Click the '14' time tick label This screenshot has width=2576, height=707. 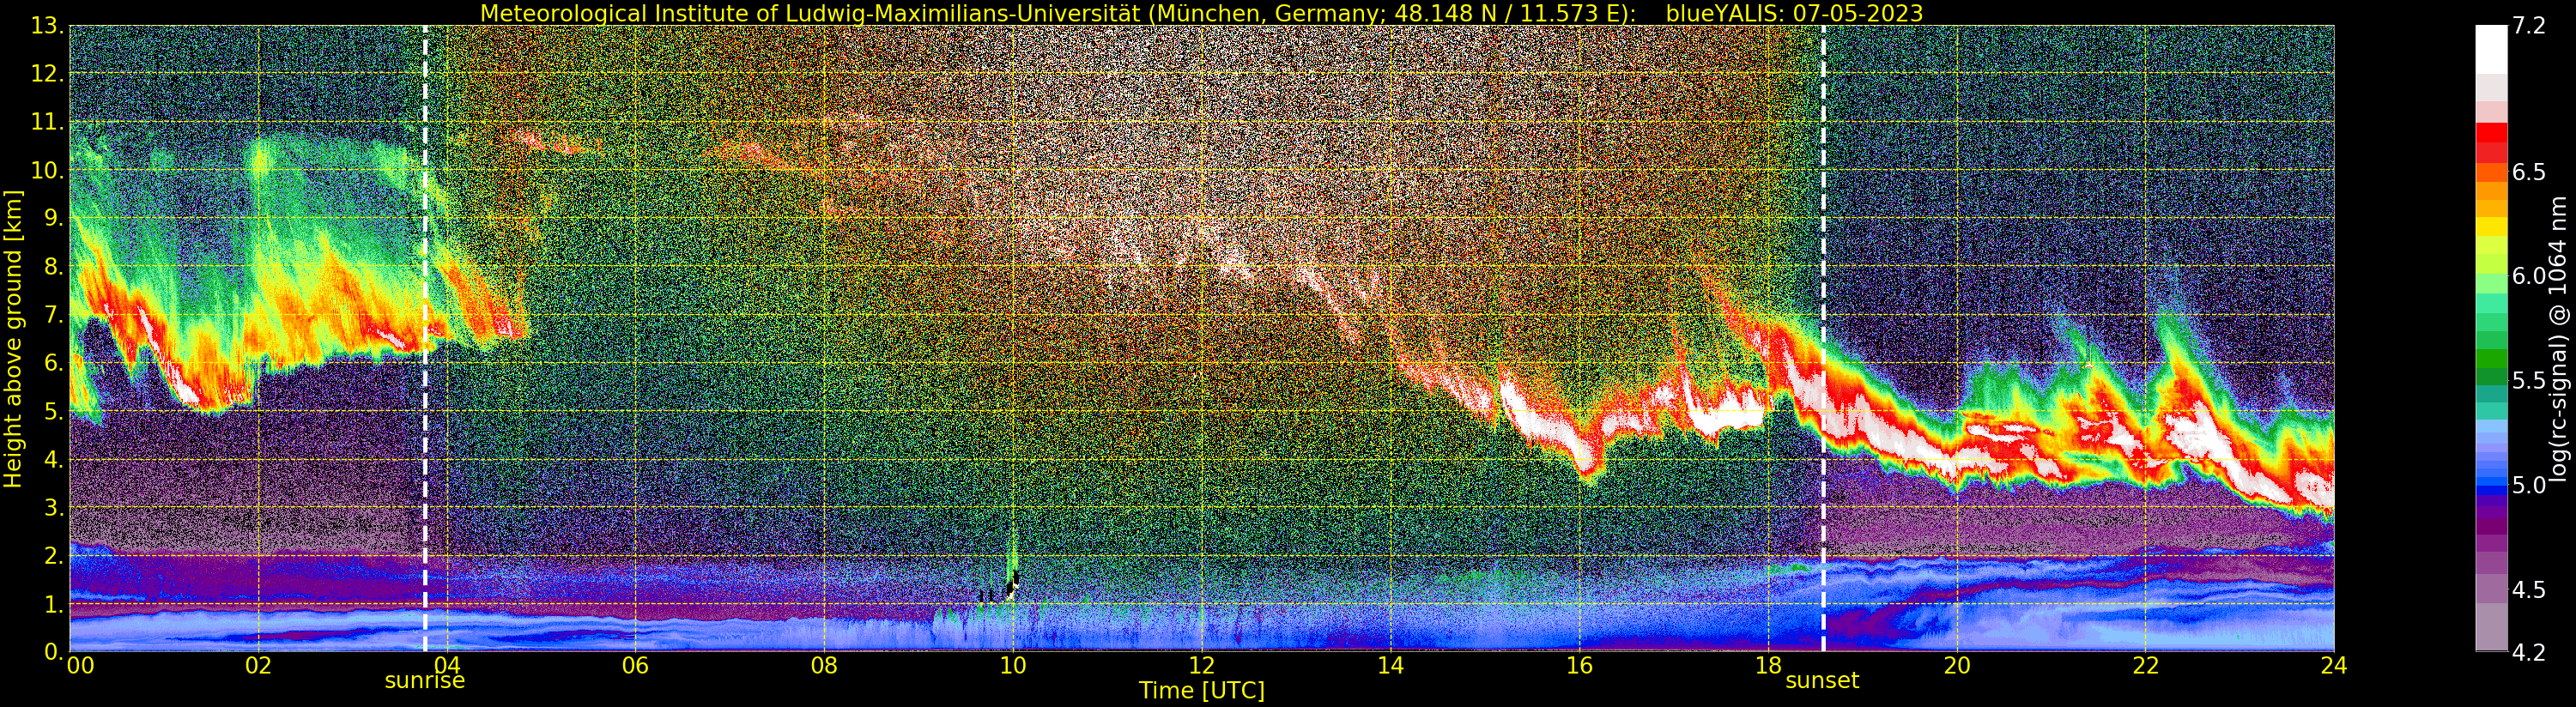[1390, 666]
